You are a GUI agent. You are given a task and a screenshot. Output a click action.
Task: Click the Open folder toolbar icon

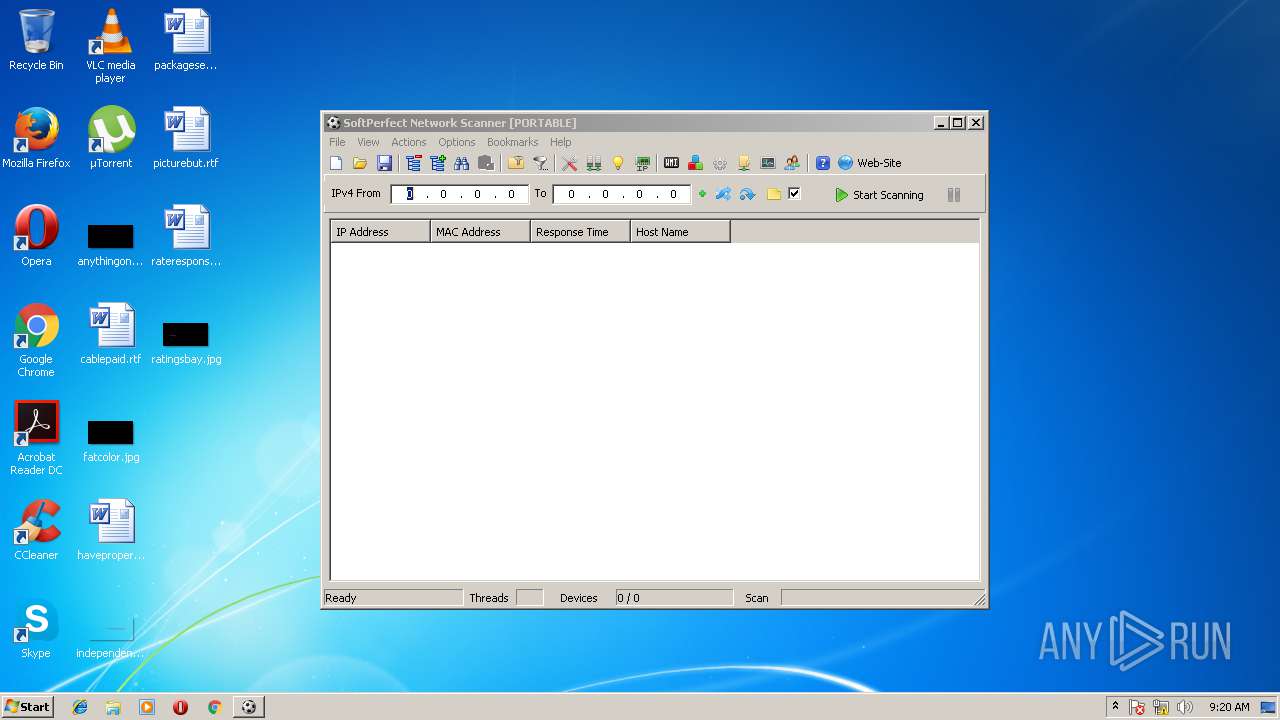pyautogui.click(x=360, y=163)
